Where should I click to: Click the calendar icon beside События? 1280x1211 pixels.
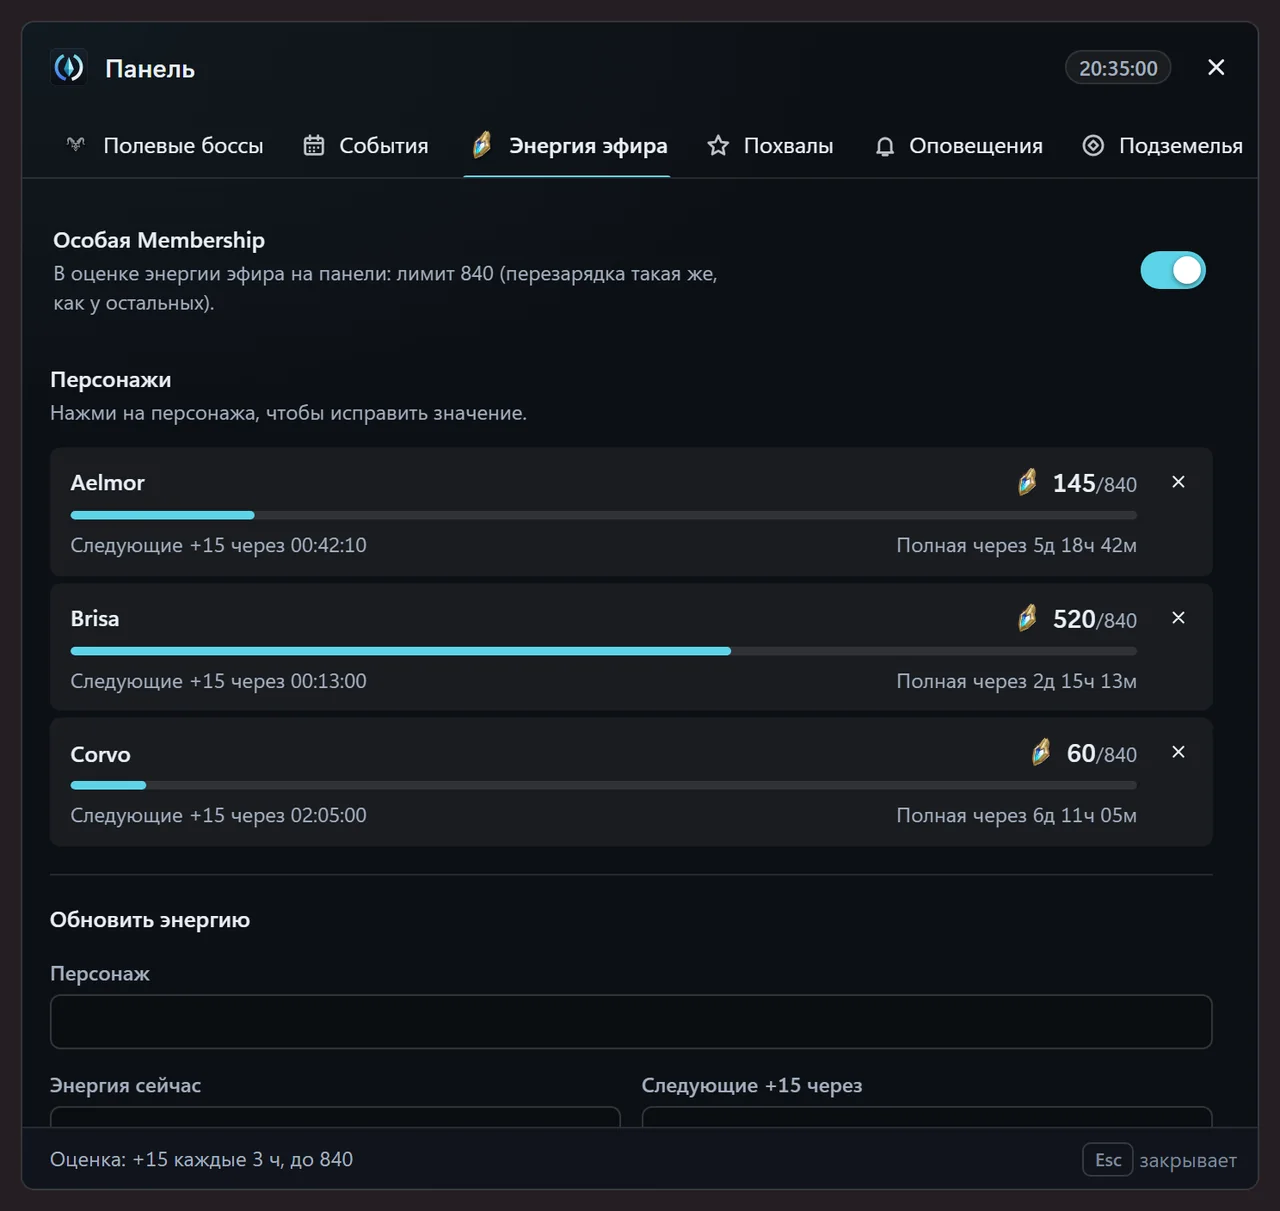[x=314, y=145]
